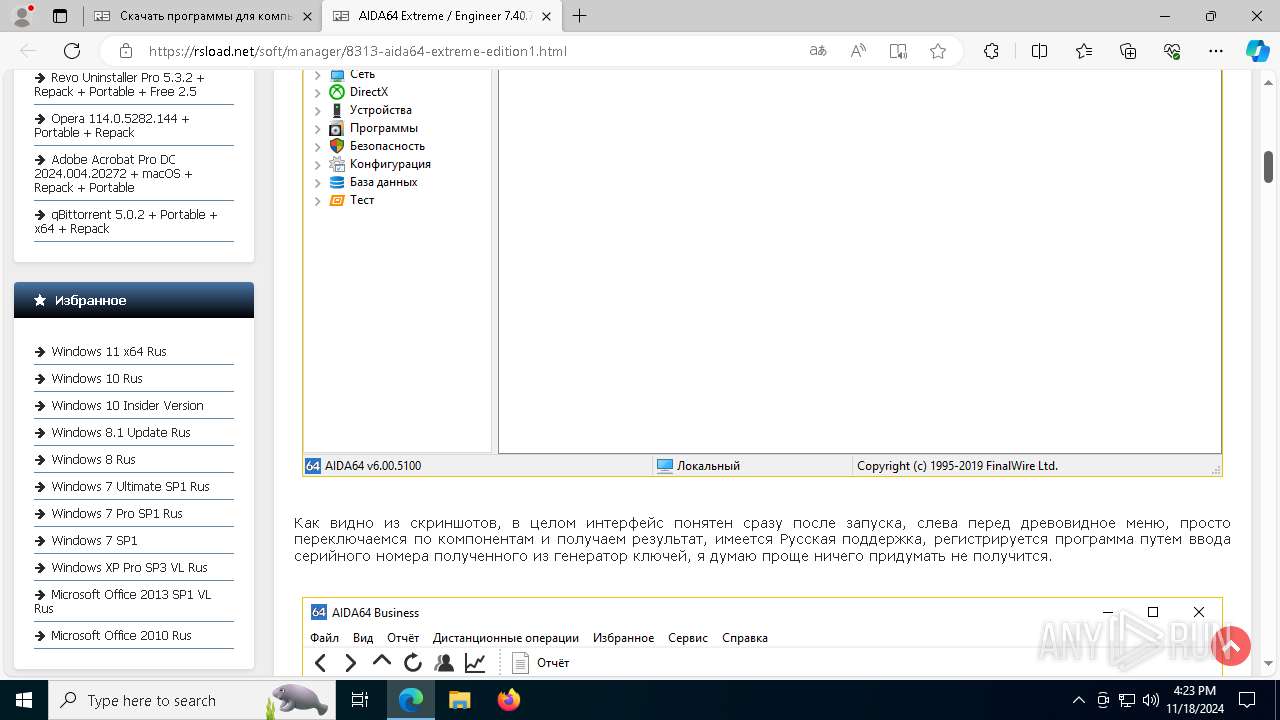This screenshot has height=720, width=1280.
Task: Open the Edge profile icon
Action: pyautogui.click(x=23, y=16)
